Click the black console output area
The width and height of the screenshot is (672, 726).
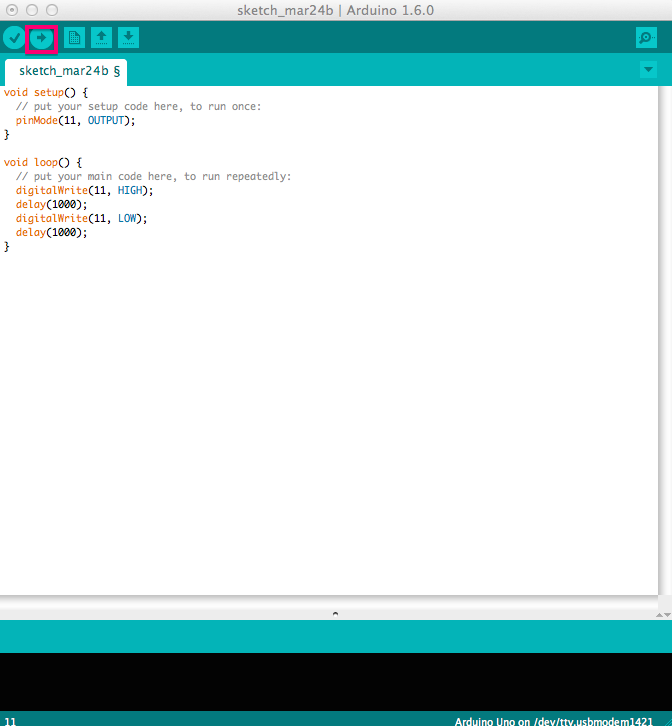pos(336,682)
